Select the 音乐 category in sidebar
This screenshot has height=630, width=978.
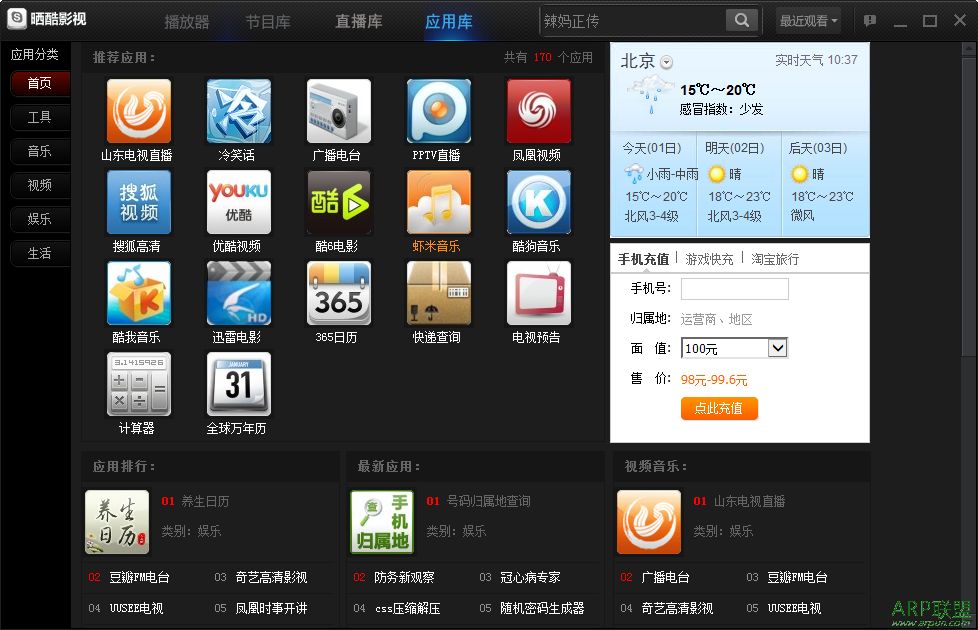pyautogui.click(x=40, y=151)
